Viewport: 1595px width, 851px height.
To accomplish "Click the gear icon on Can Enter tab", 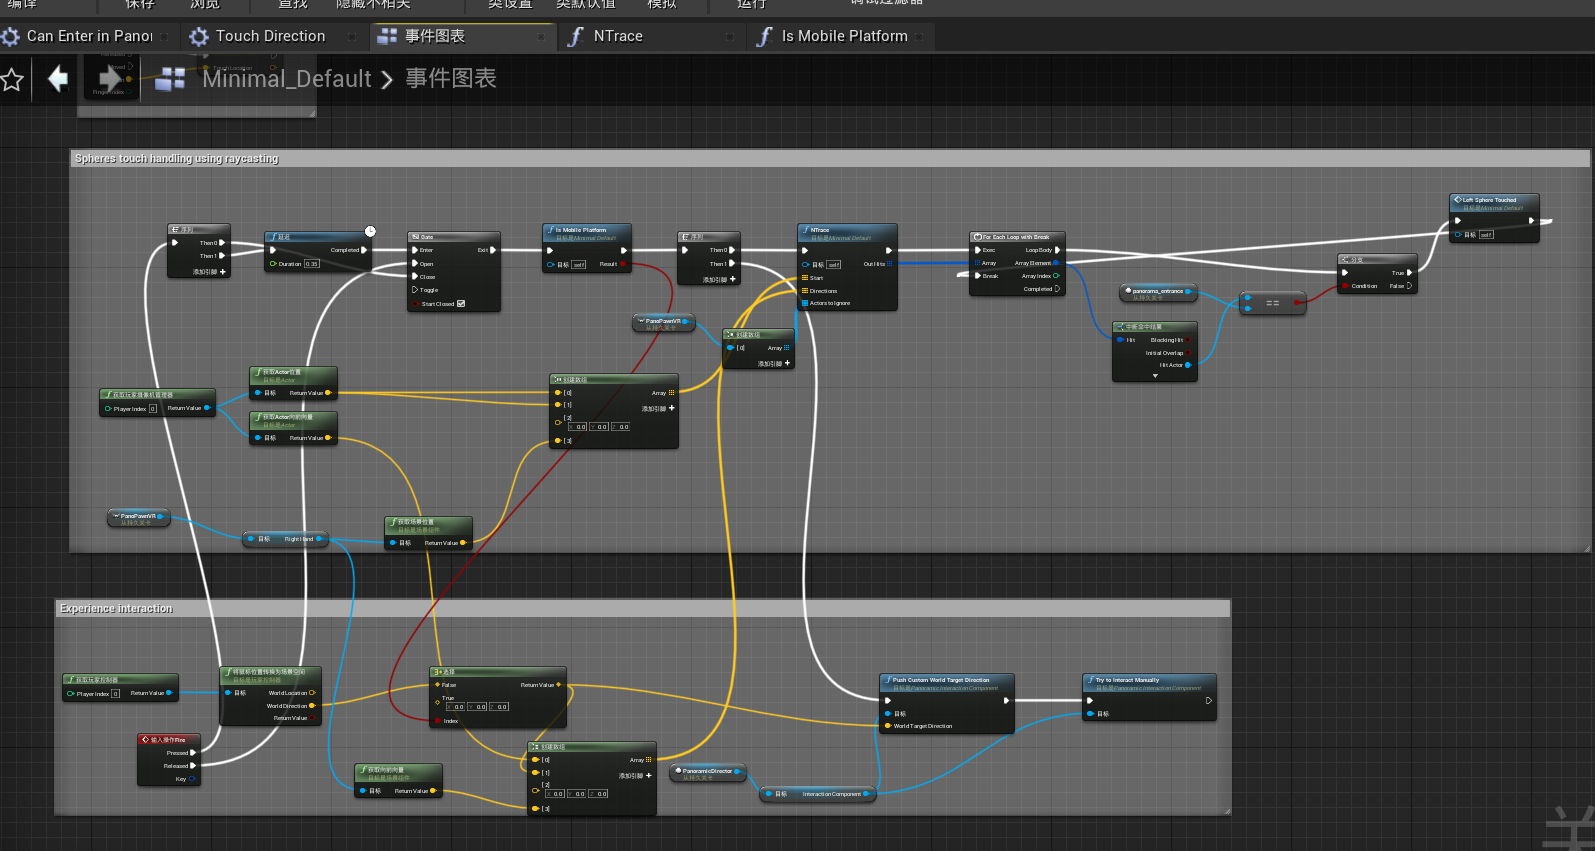I will (x=11, y=37).
